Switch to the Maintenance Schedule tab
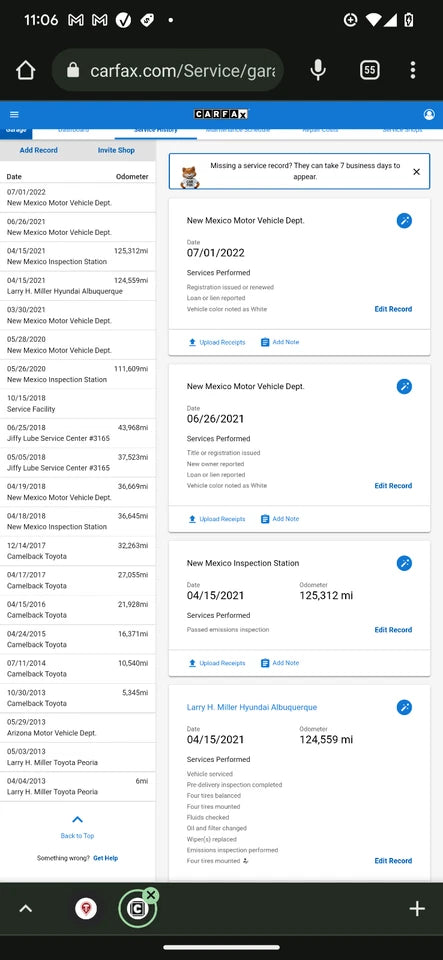 pyautogui.click(x=237, y=130)
